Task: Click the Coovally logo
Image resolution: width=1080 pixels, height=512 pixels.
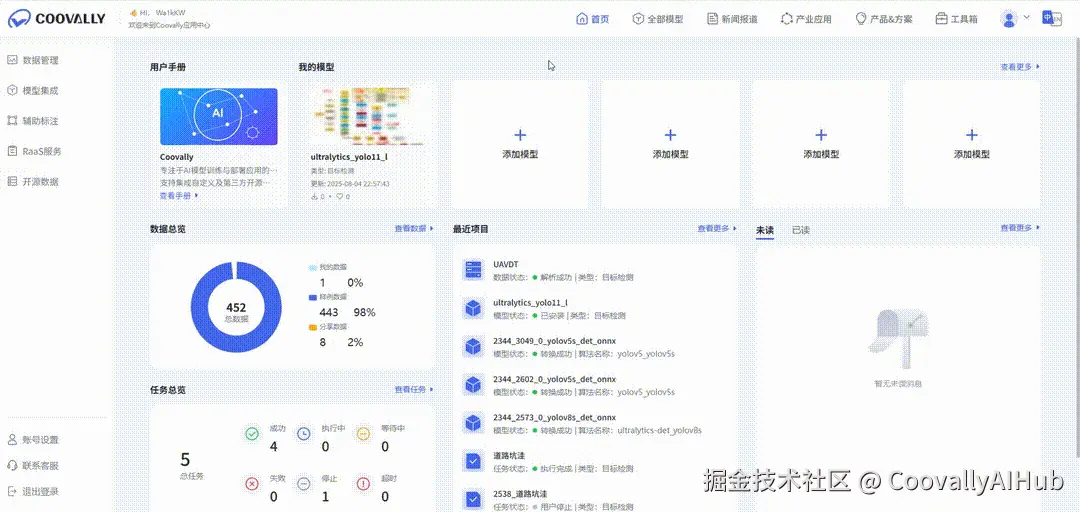Action: [56, 19]
